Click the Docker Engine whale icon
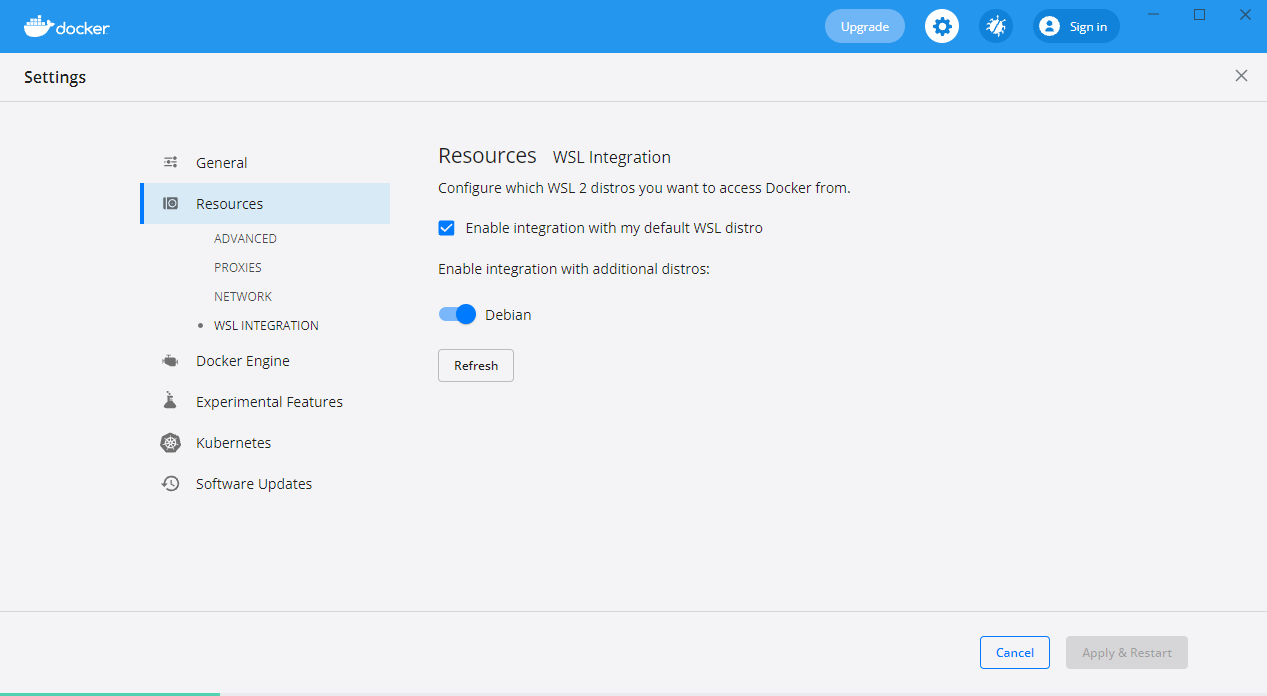The width and height of the screenshot is (1267, 696). click(171, 361)
